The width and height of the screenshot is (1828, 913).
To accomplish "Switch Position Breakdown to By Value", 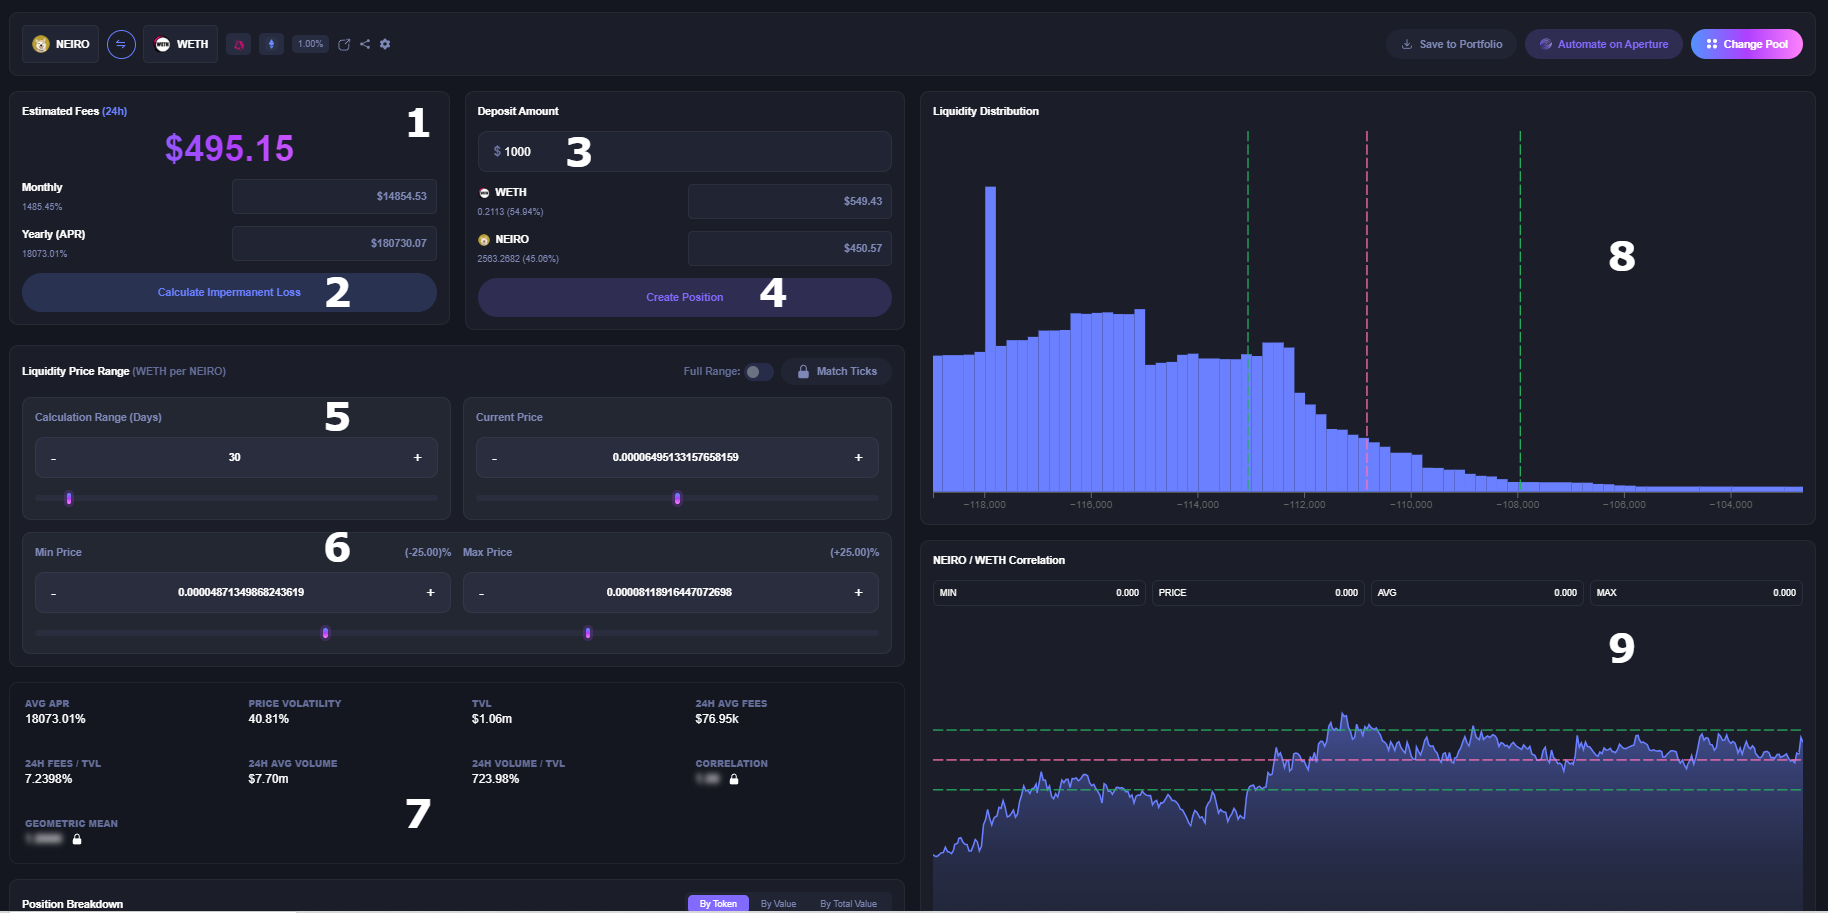I will (x=778, y=903).
